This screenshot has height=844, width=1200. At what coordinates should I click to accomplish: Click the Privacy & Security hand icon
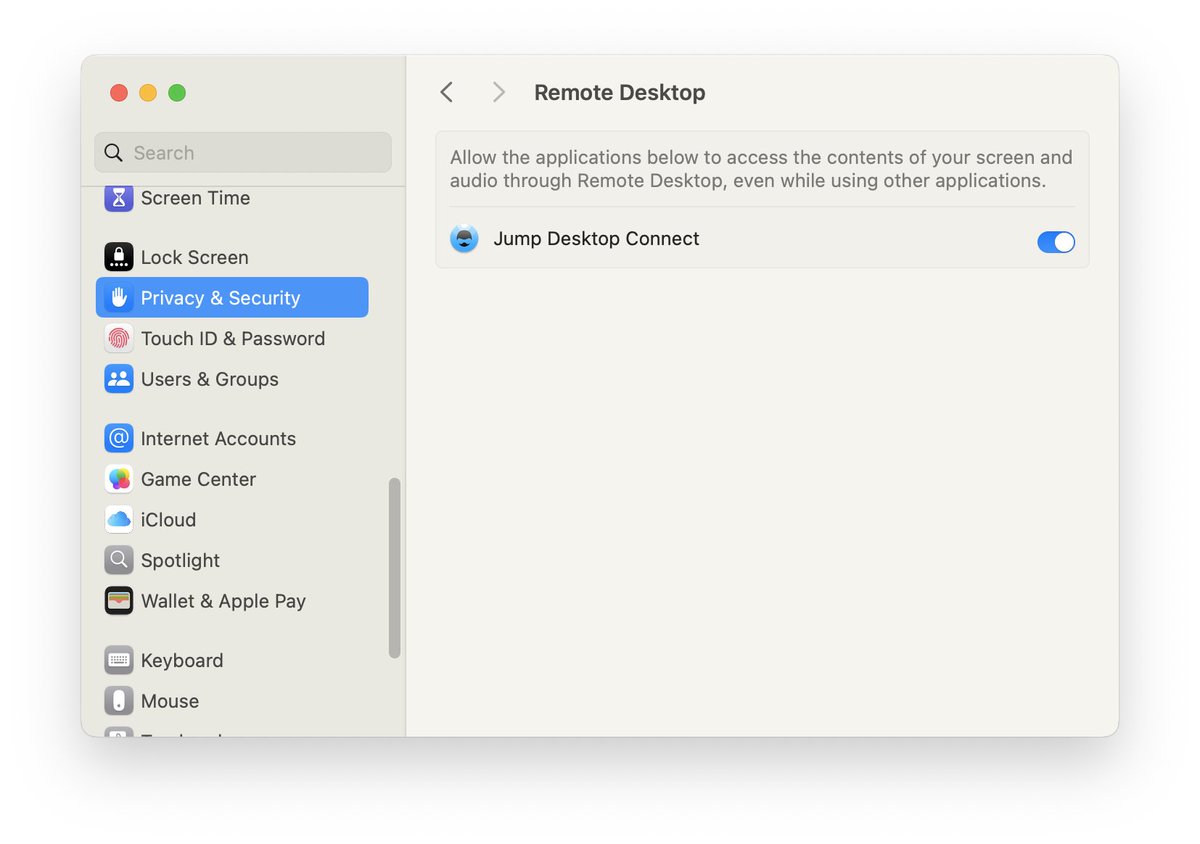(x=118, y=297)
